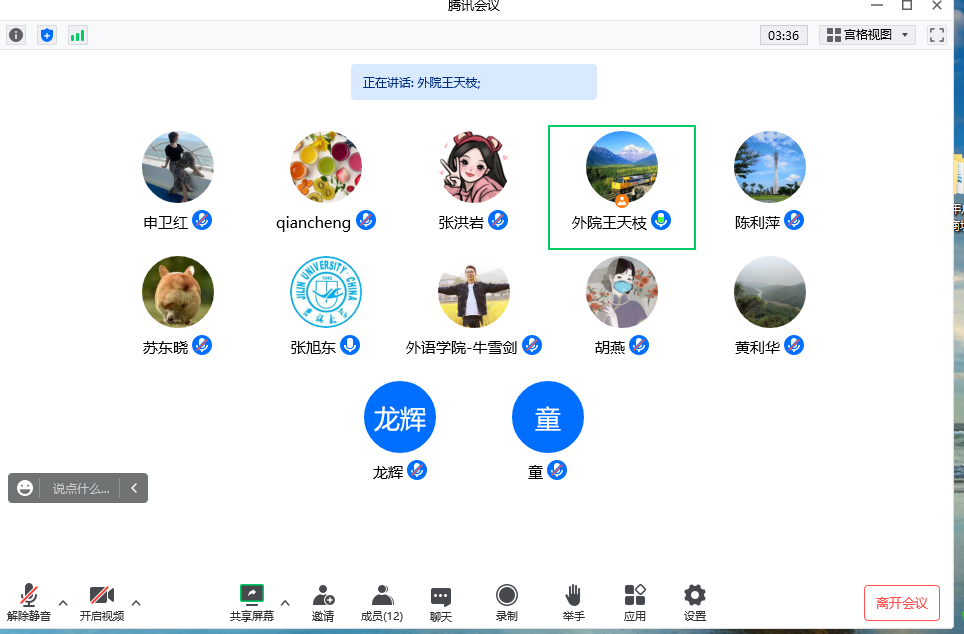Enter full screen mode icon
Screen dimensions: 964x634
(937, 35)
